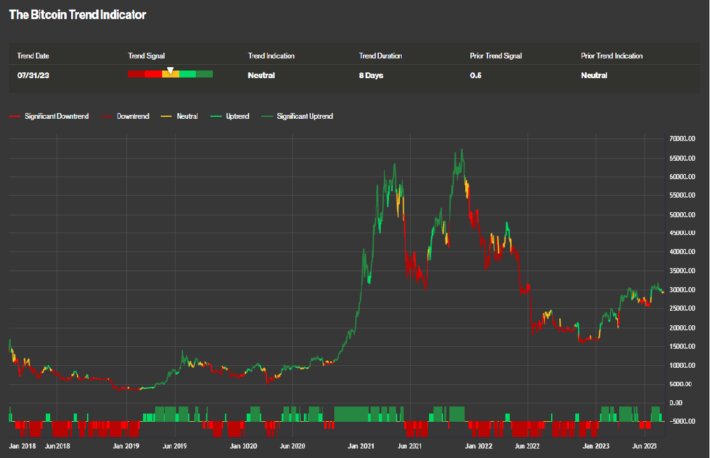
Task: Select the prior trend signal value 0.6
Action: click(475, 75)
